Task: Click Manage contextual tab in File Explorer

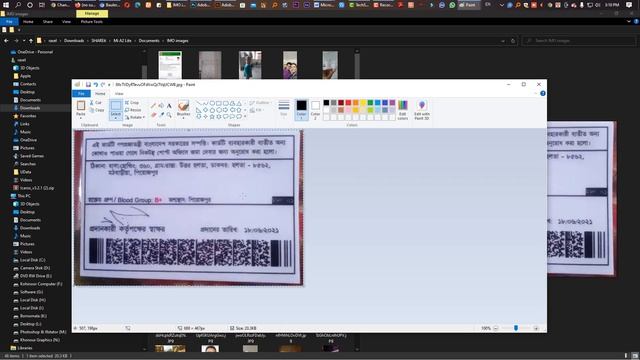Action: click(x=92, y=13)
